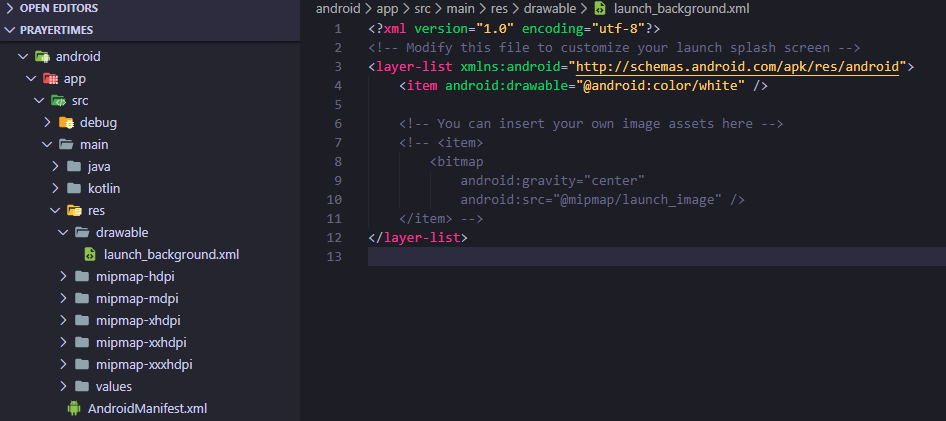Click the open main folder icon
Image resolution: width=946 pixels, height=421 pixels.
(x=66, y=145)
